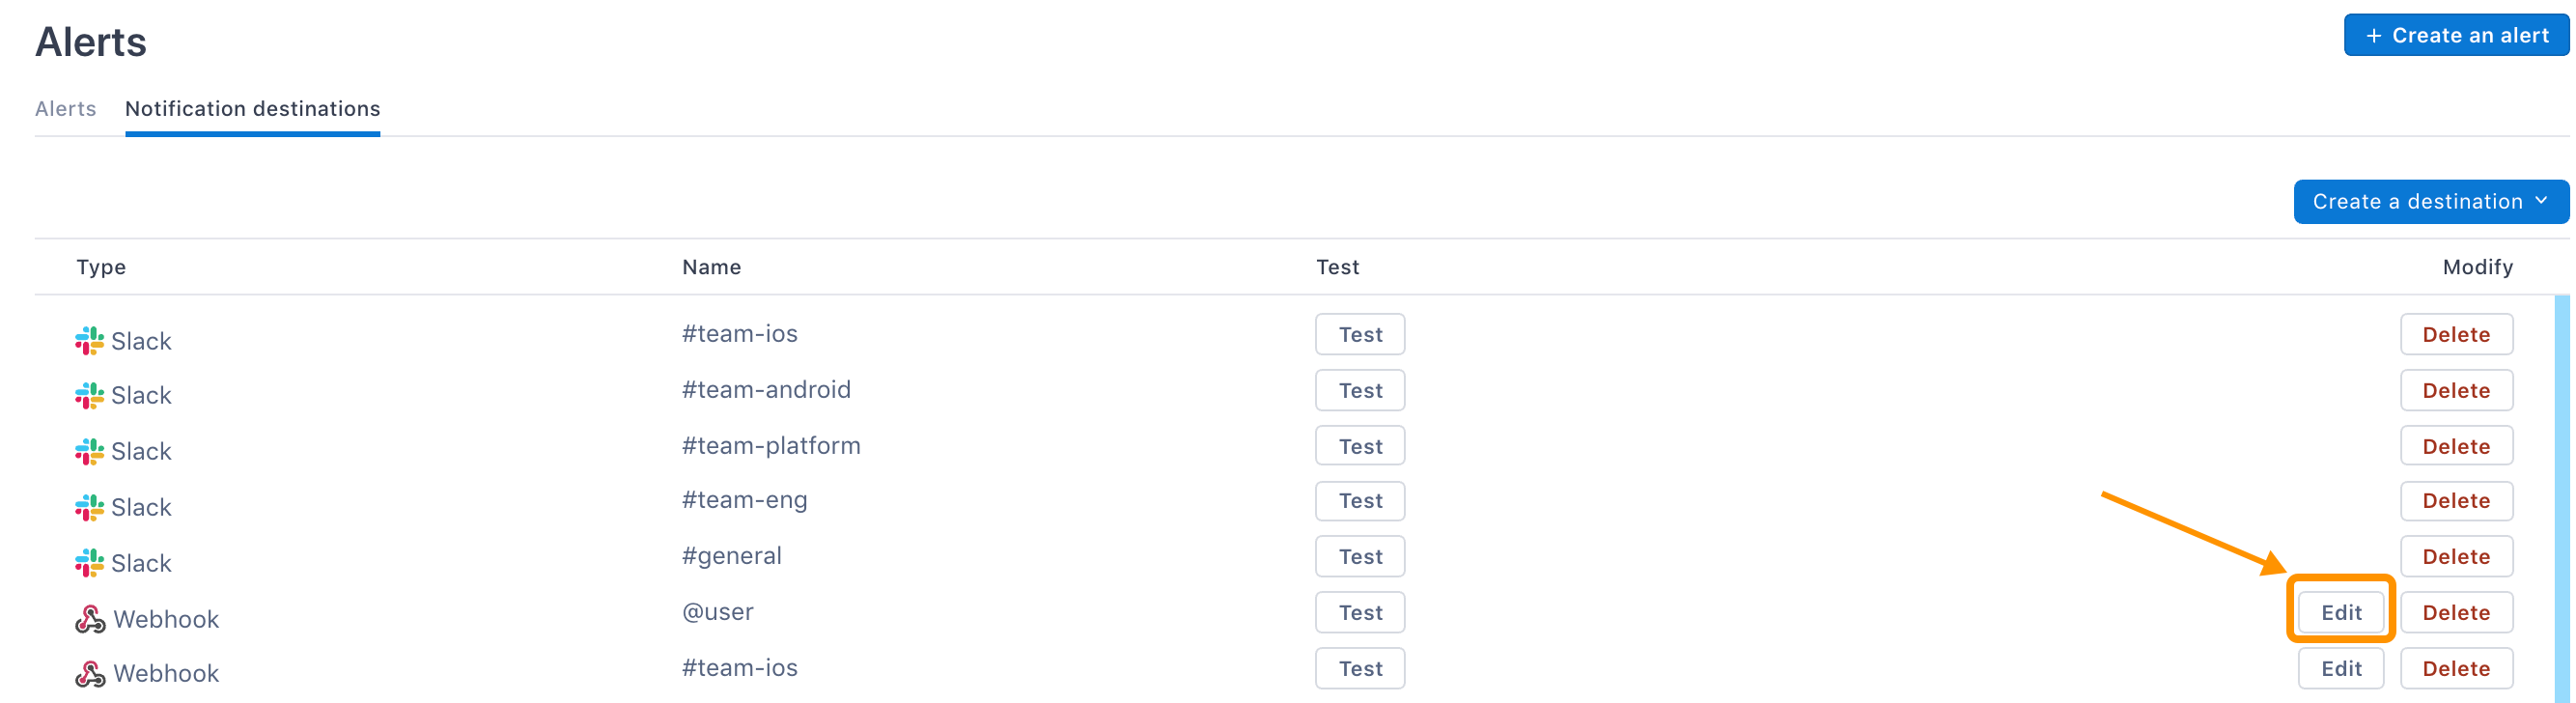This screenshot has width=2576, height=703.
Task: Test the #team-eng Slack destination
Action: pos(1360,501)
